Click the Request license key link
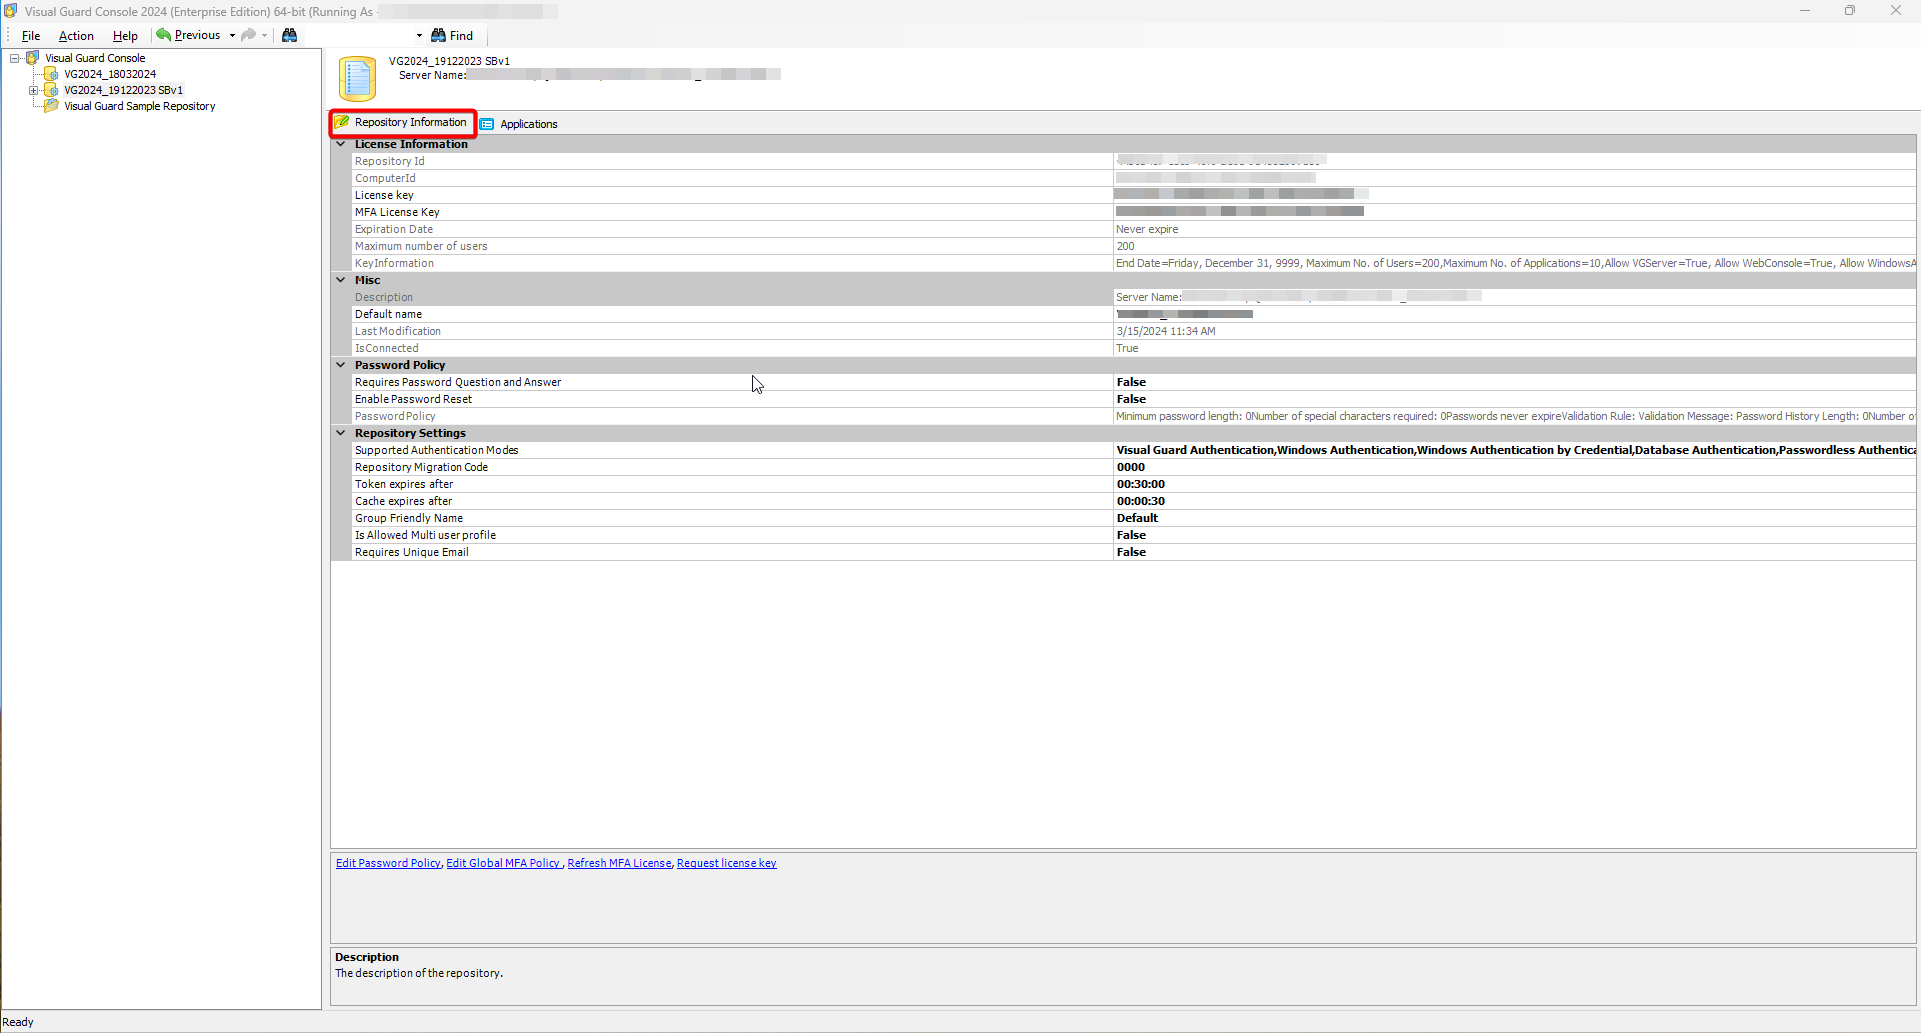Viewport: 1921px width, 1033px height. tap(726, 862)
